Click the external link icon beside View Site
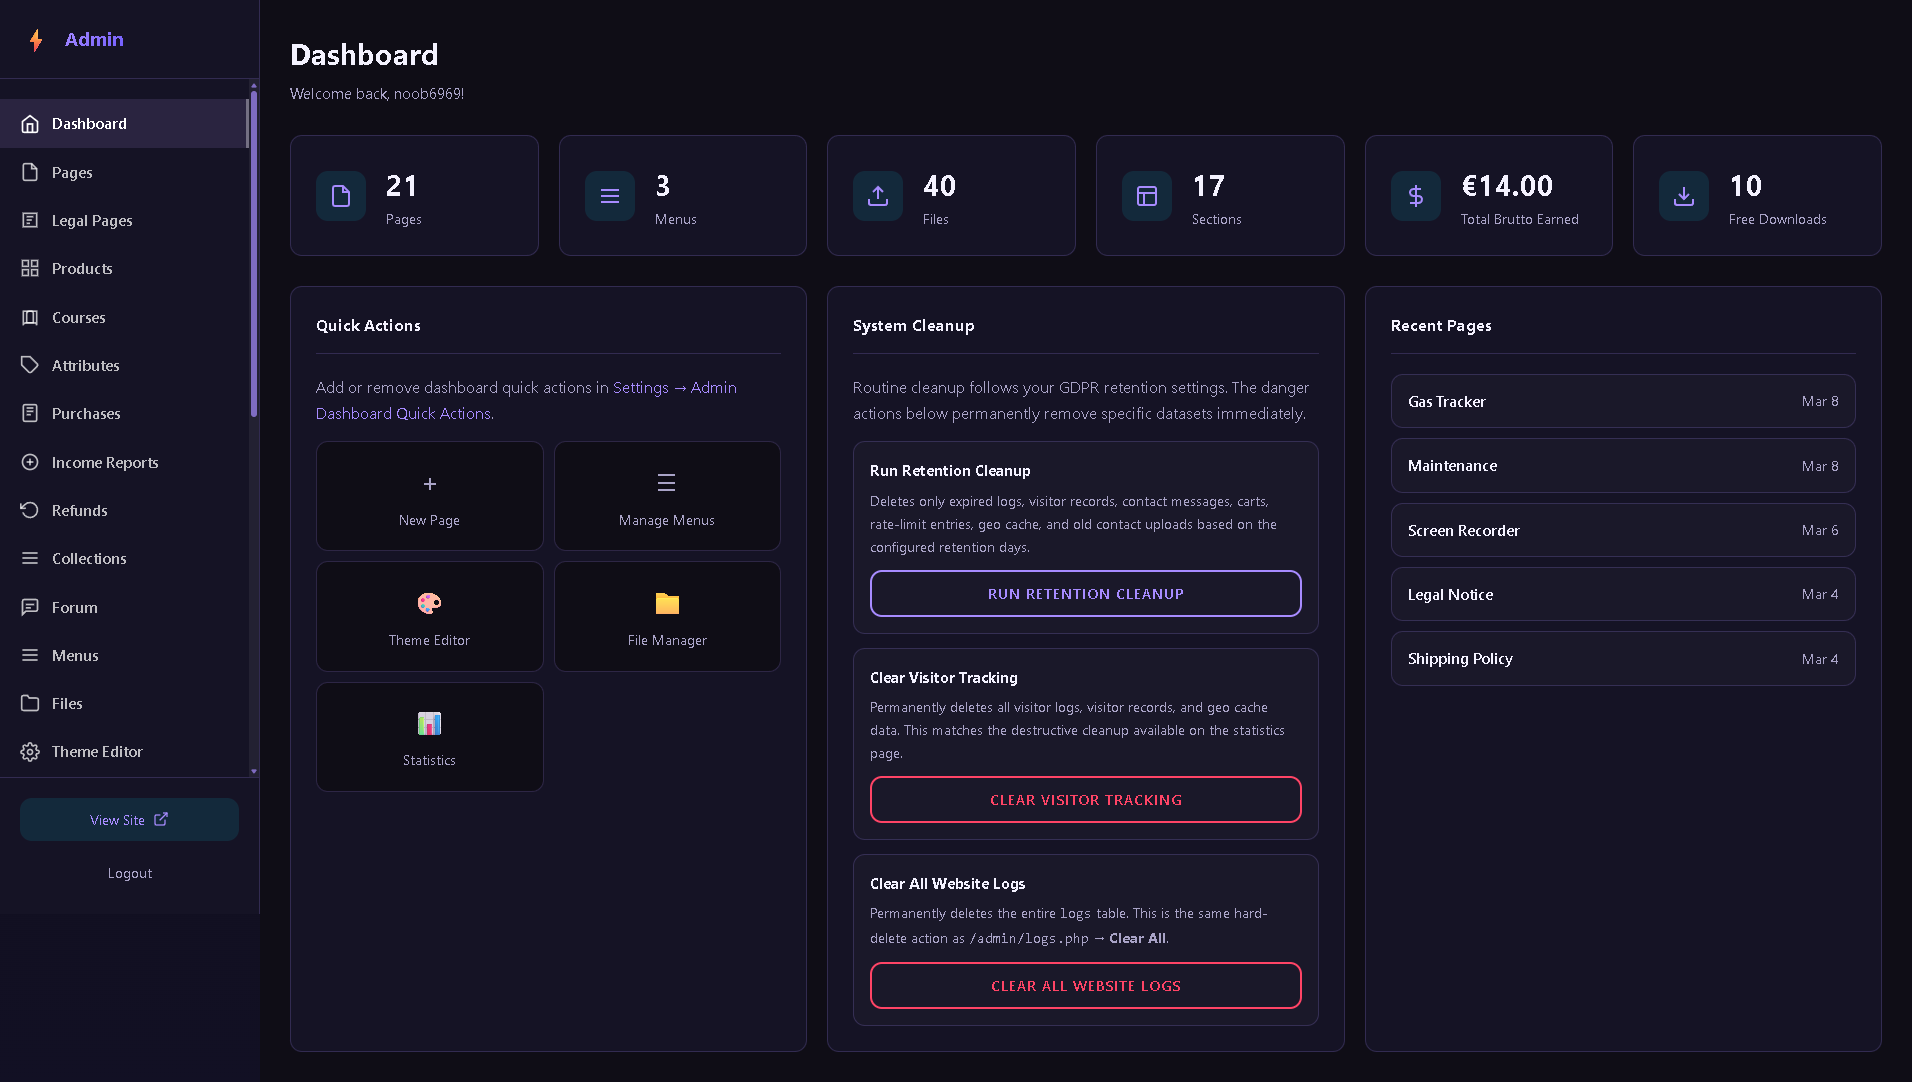Image resolution: width=1912 pixels, height=1082 pixels. coord(161,819)
